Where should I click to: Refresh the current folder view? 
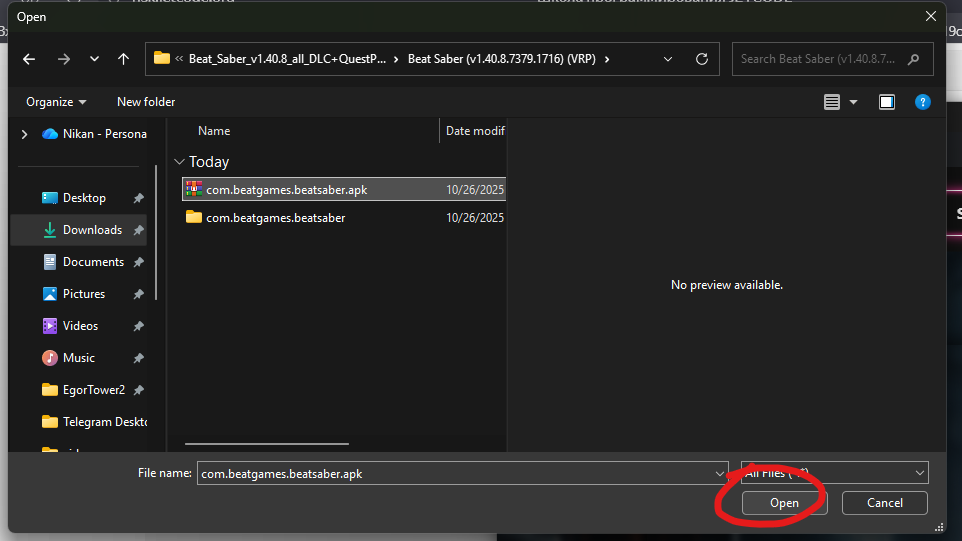pos(702,59)
